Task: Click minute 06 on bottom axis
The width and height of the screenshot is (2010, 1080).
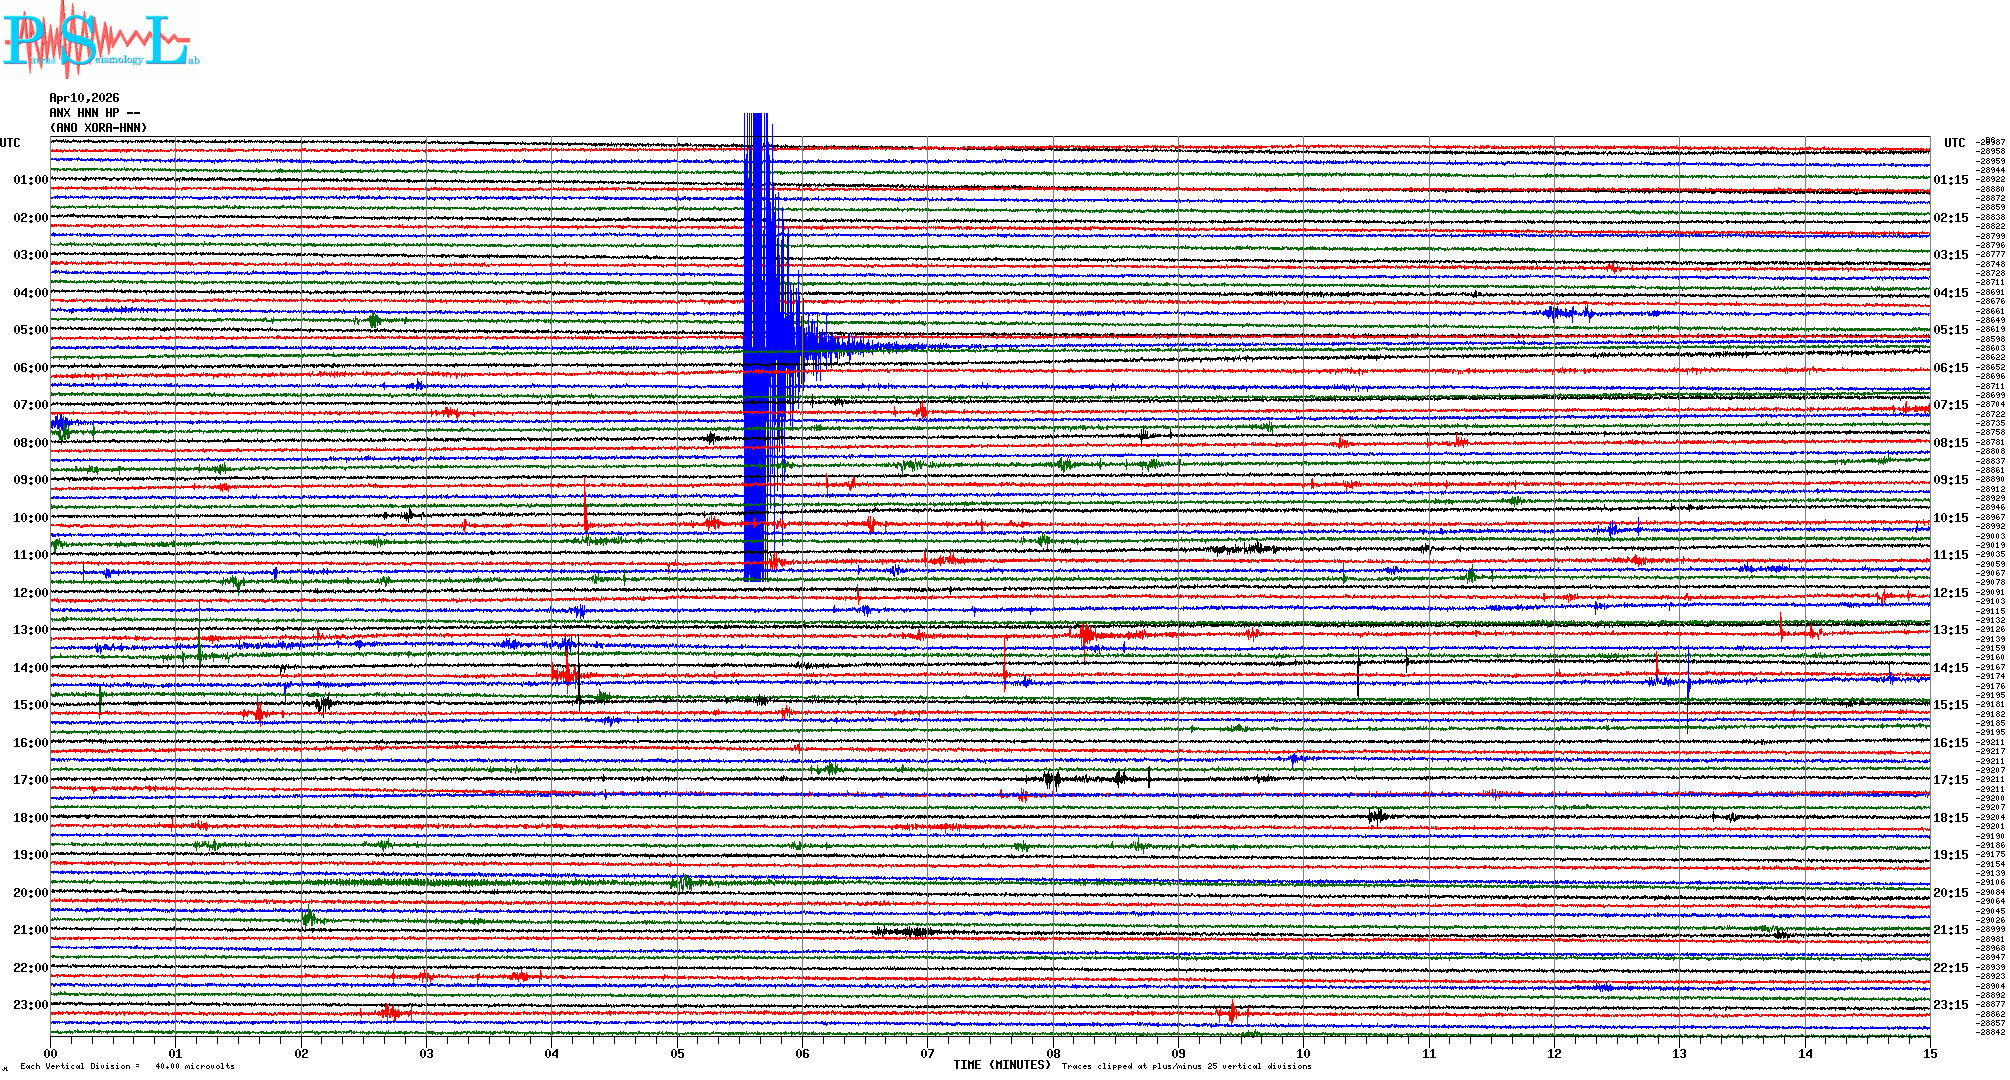Action: [802, 1053]
